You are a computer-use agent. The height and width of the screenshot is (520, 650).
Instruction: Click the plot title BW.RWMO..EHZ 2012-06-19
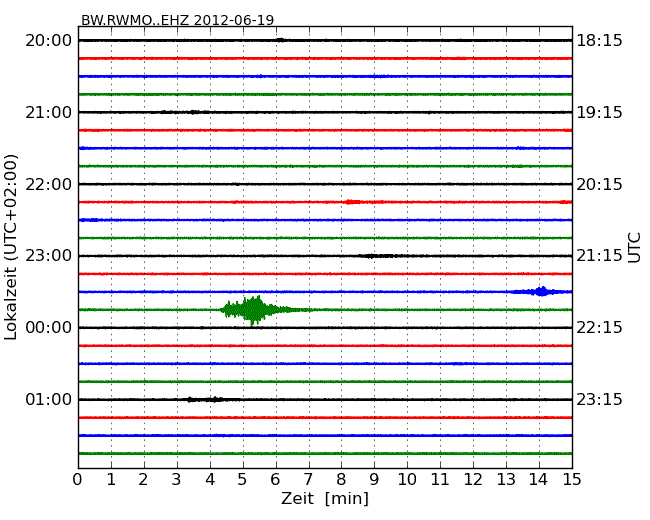click(x=177, y=20)
